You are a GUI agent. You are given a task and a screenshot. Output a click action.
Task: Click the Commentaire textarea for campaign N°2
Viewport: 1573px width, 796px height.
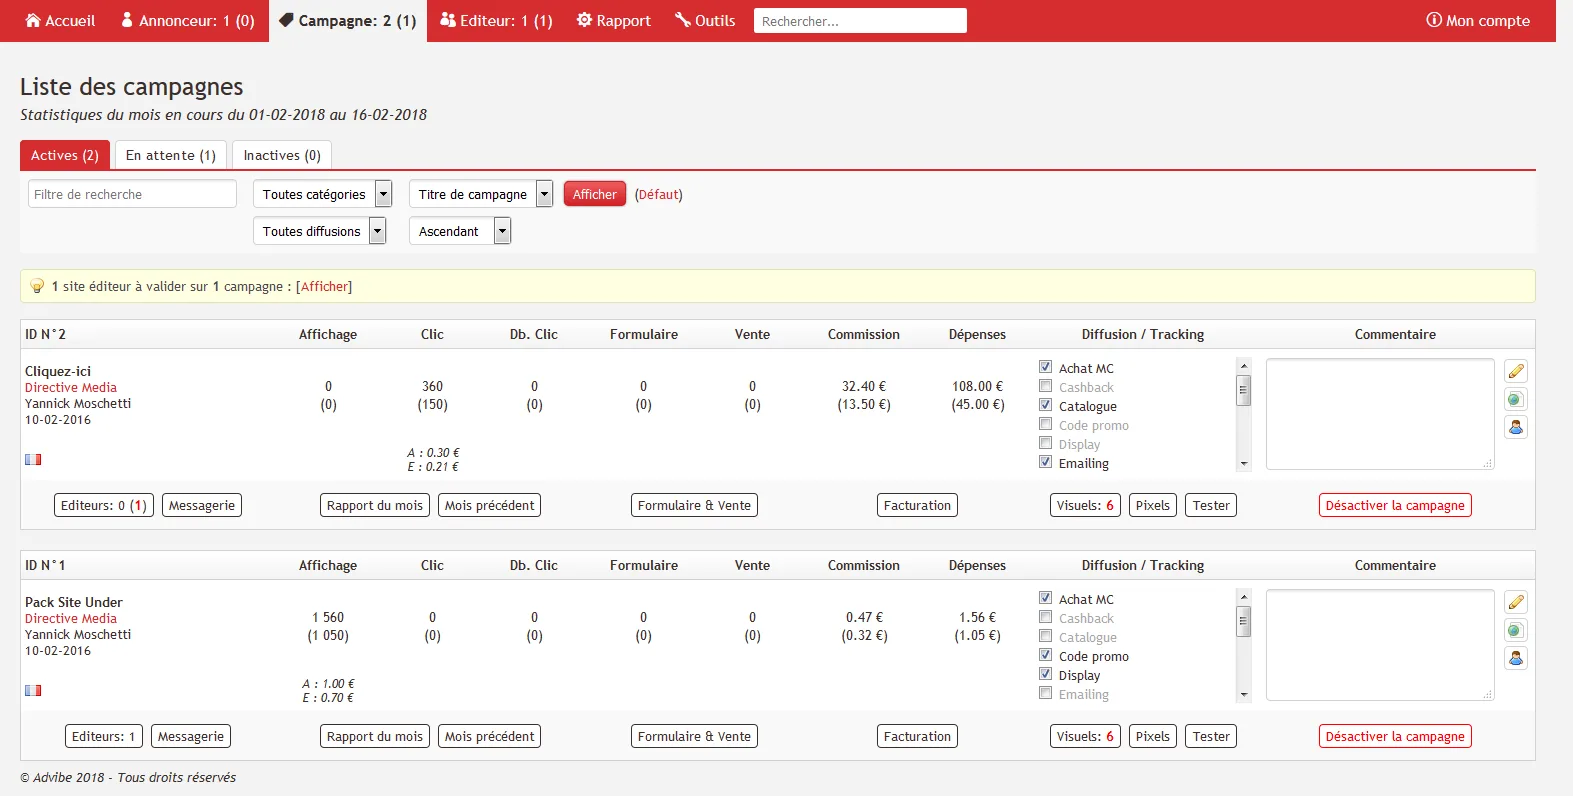pyautogui.click(x=1380, y=414)
